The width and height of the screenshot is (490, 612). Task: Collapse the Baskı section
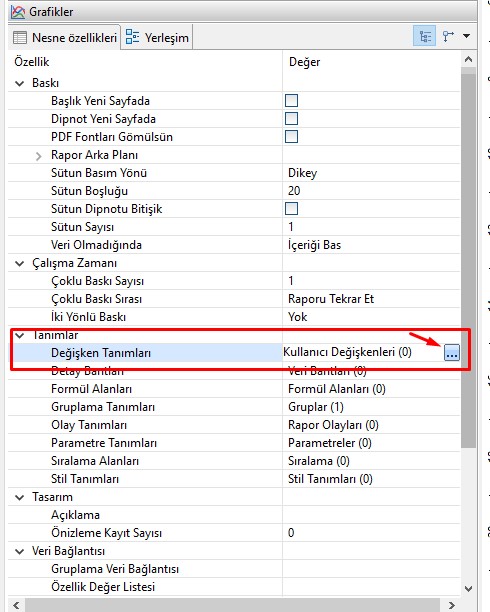click(20, 83)
